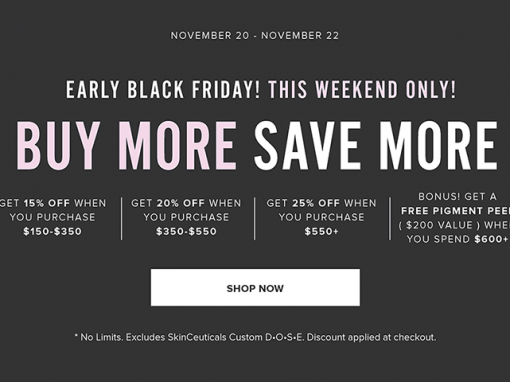Select the $150-$350 purchase range
Image resolution: width=510 pixels, height=382 pixels.
pos(52,231)
